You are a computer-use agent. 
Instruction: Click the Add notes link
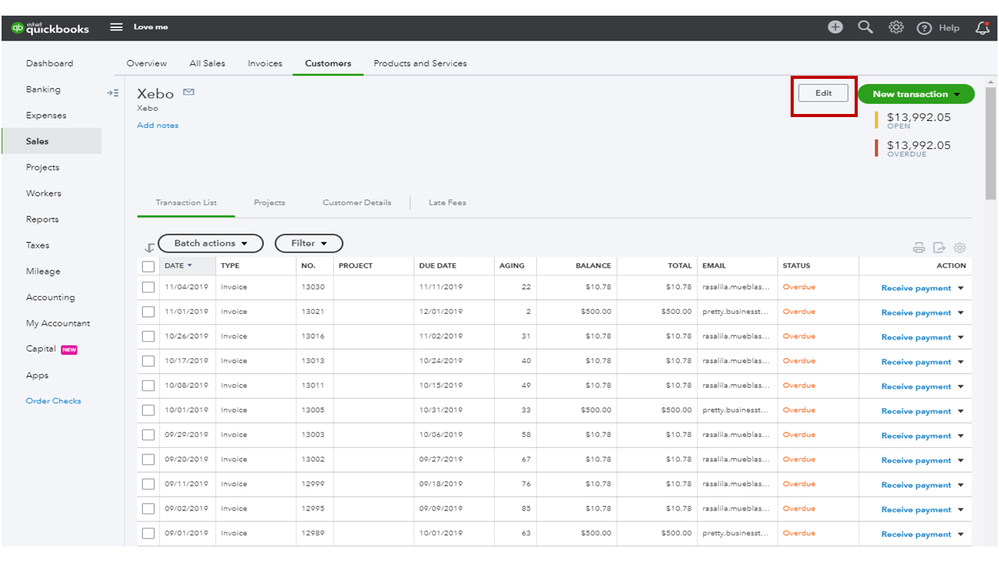158,125
